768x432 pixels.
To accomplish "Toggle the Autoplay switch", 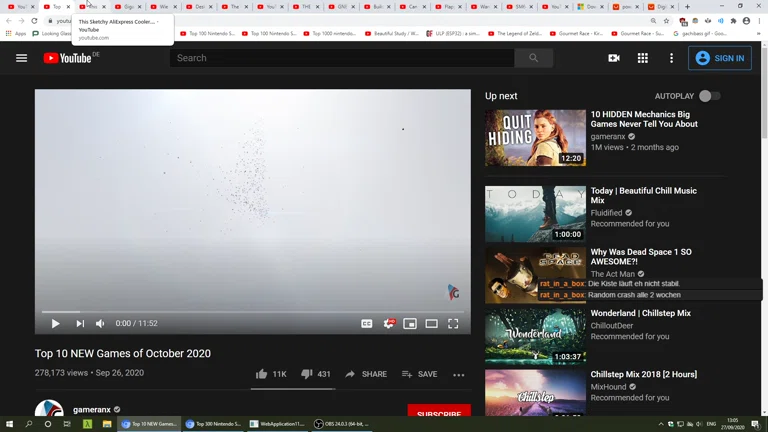I will click(709, 96).
